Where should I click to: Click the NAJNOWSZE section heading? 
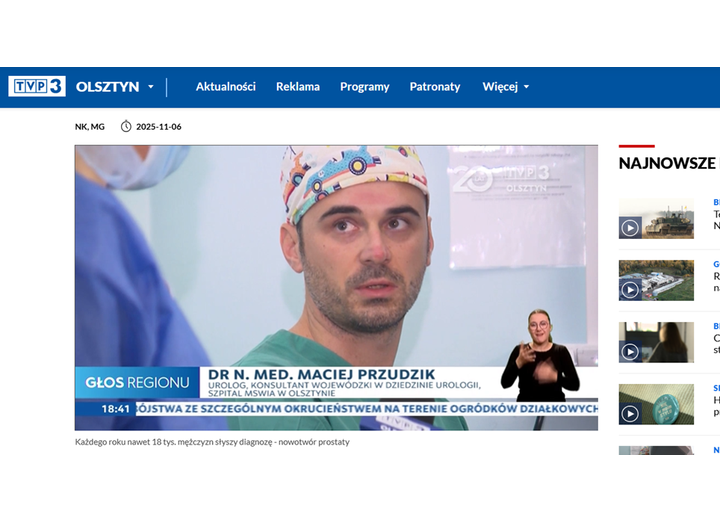[x=667, y=163]
